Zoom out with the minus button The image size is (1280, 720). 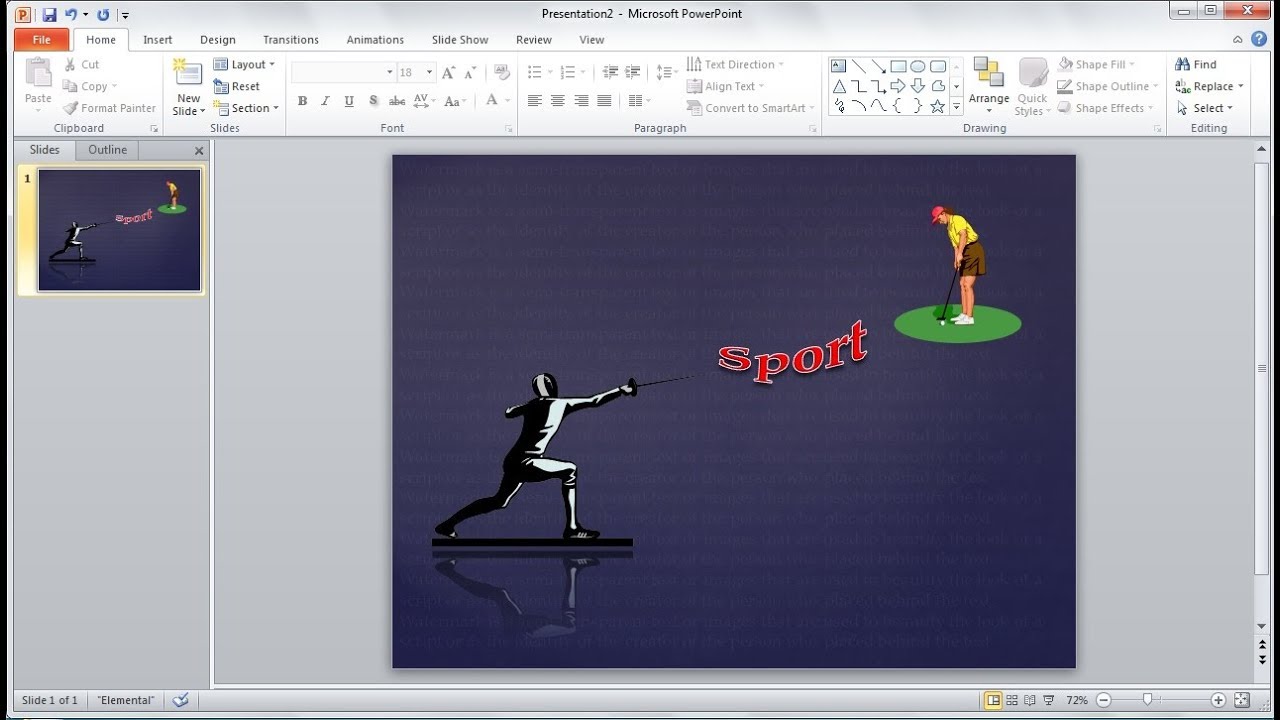tap(1104, 700)
